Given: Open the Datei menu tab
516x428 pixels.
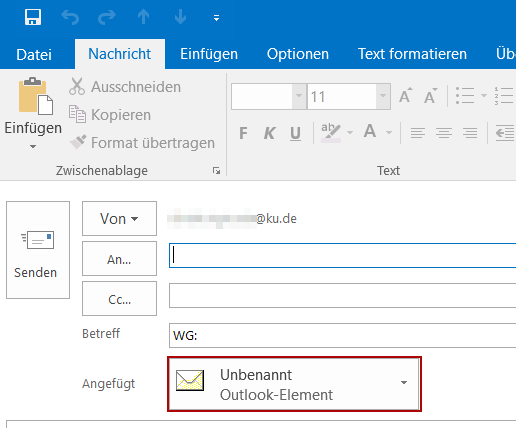Looking at the screenshot, I should point(34,54).
